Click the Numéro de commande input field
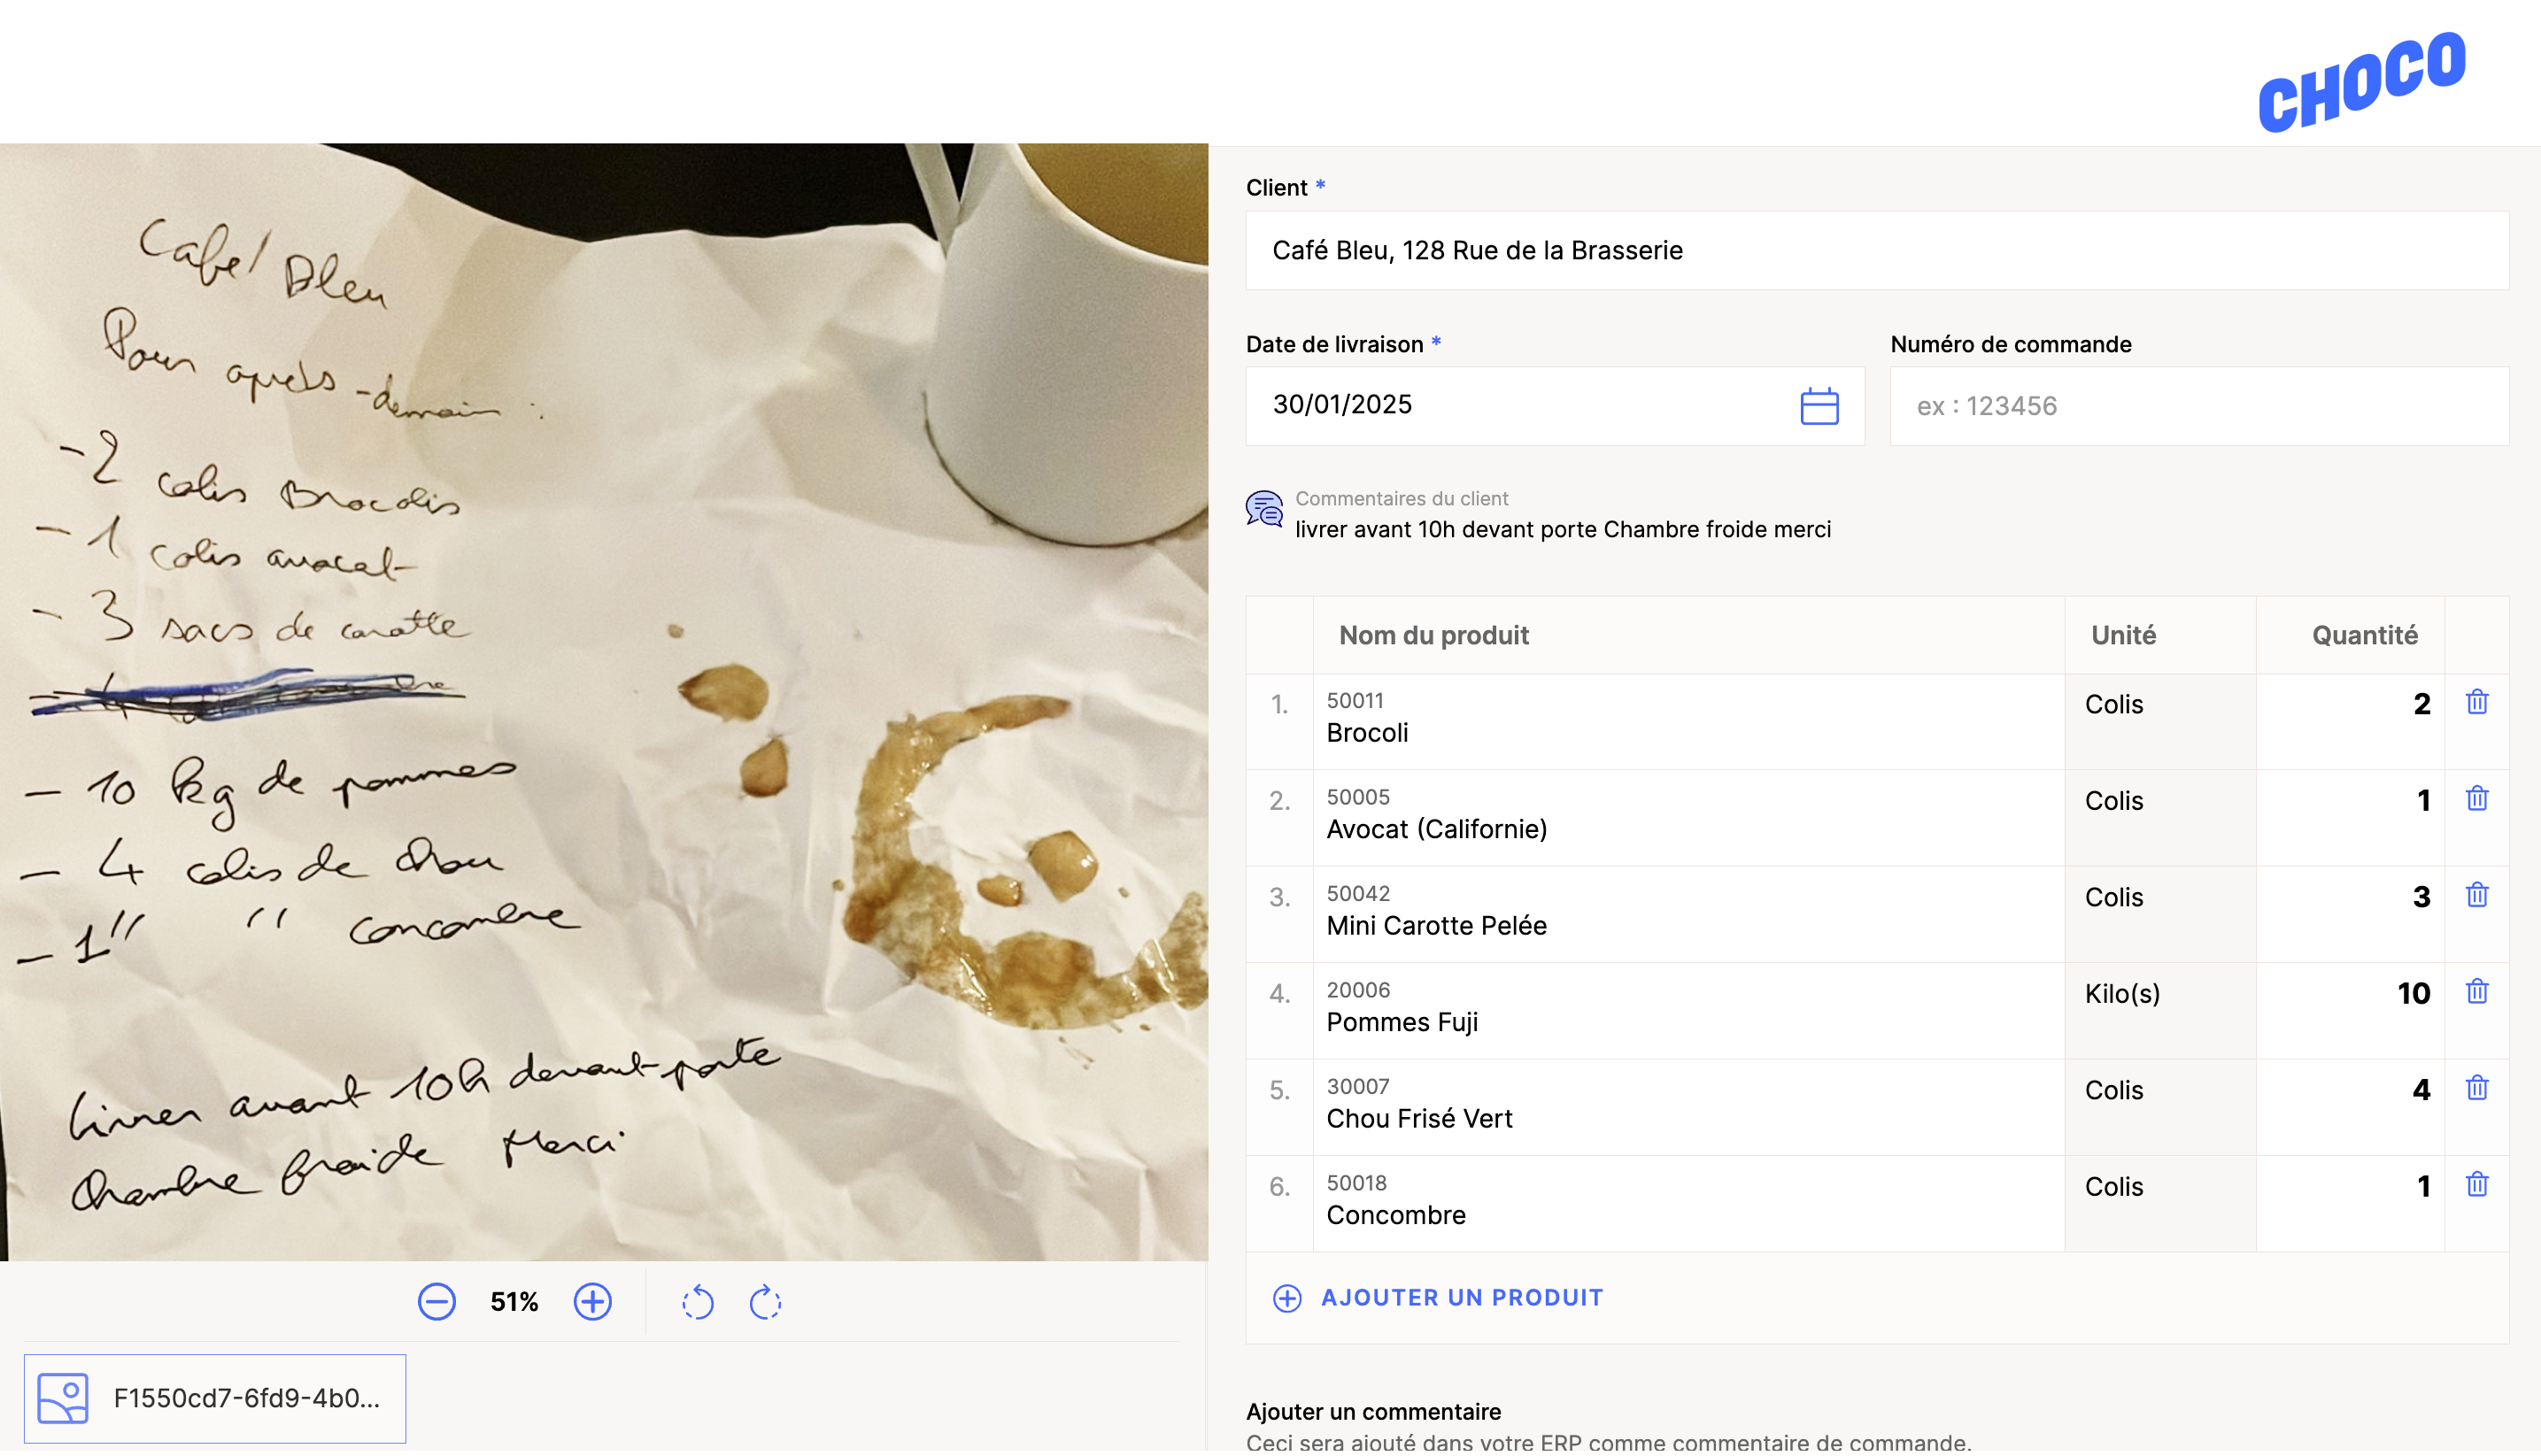Viewport: 2541px width, 1456px height. (2198, 406)
